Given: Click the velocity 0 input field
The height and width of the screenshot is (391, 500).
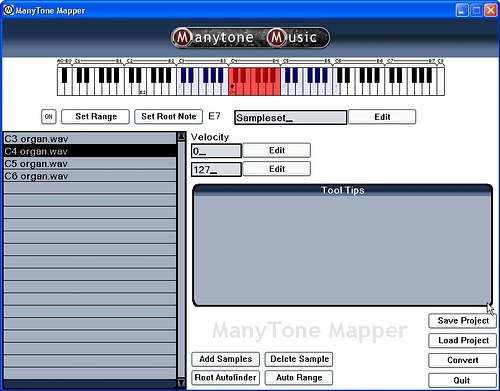Looking at the screenshot, I should (x=216, y=151).
